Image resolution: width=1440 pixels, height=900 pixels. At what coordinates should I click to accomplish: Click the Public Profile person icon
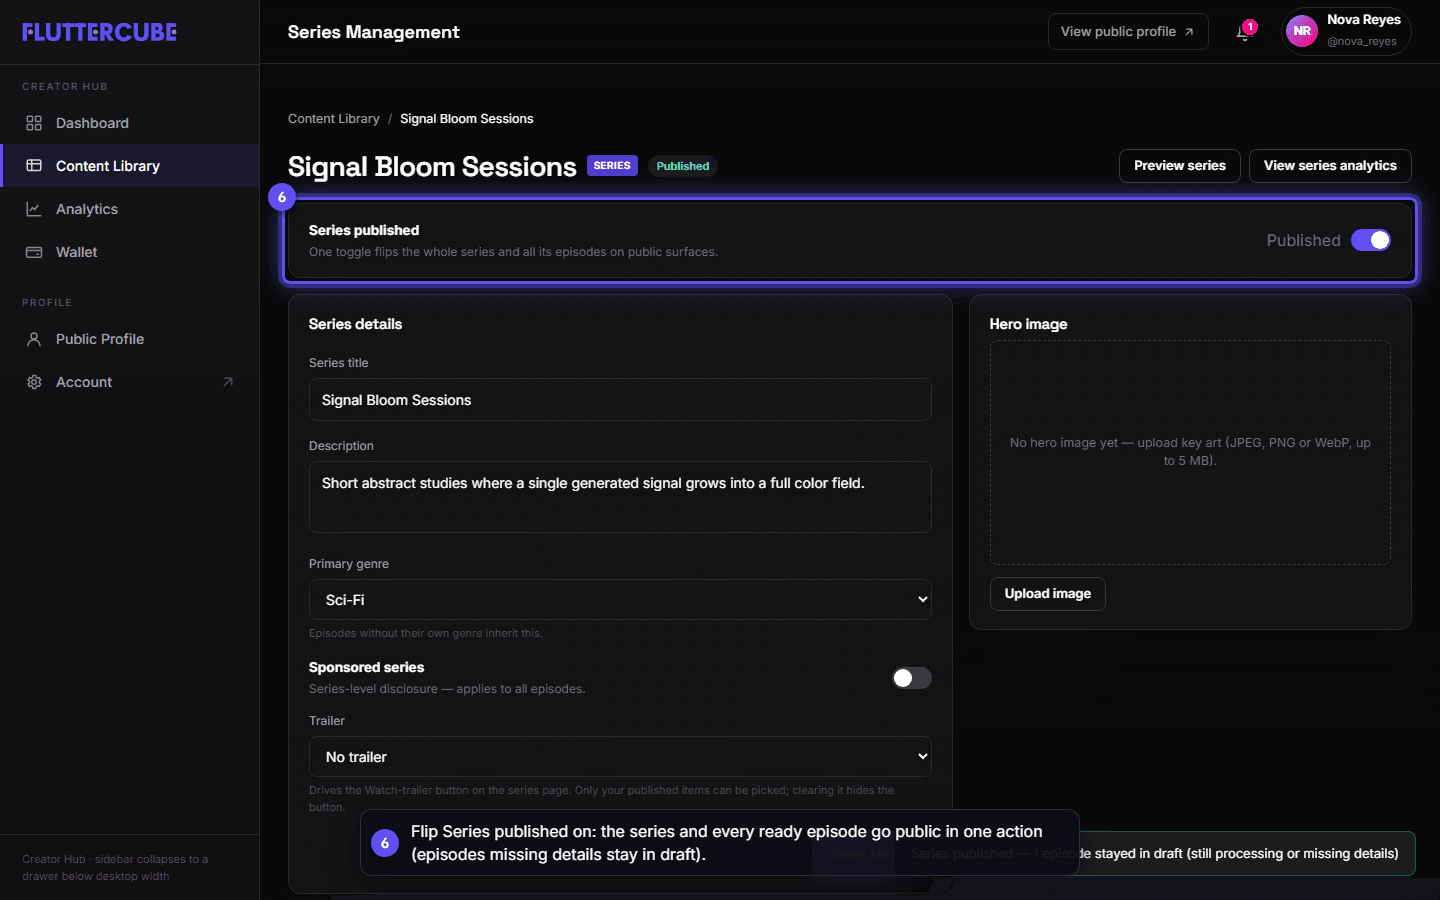tap(34, 339)
